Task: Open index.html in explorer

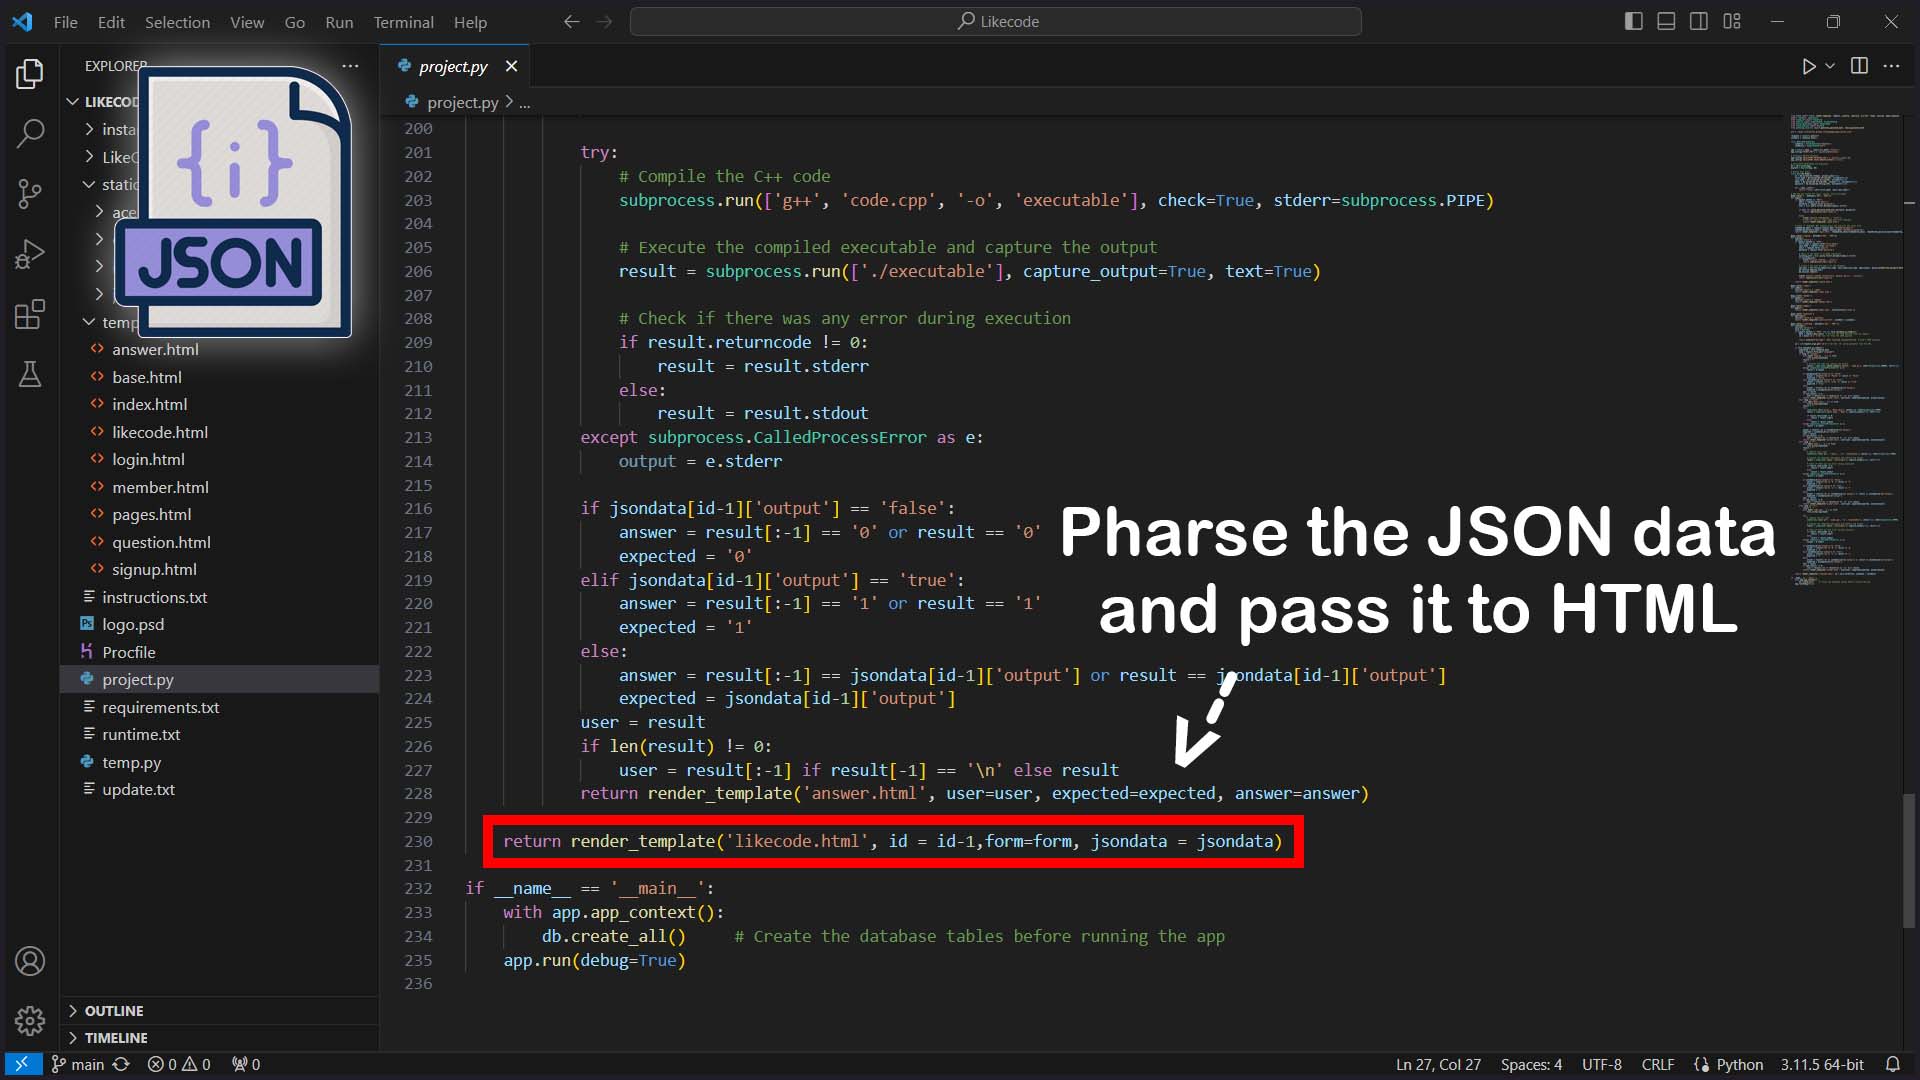Action: [x=150, y=404]
